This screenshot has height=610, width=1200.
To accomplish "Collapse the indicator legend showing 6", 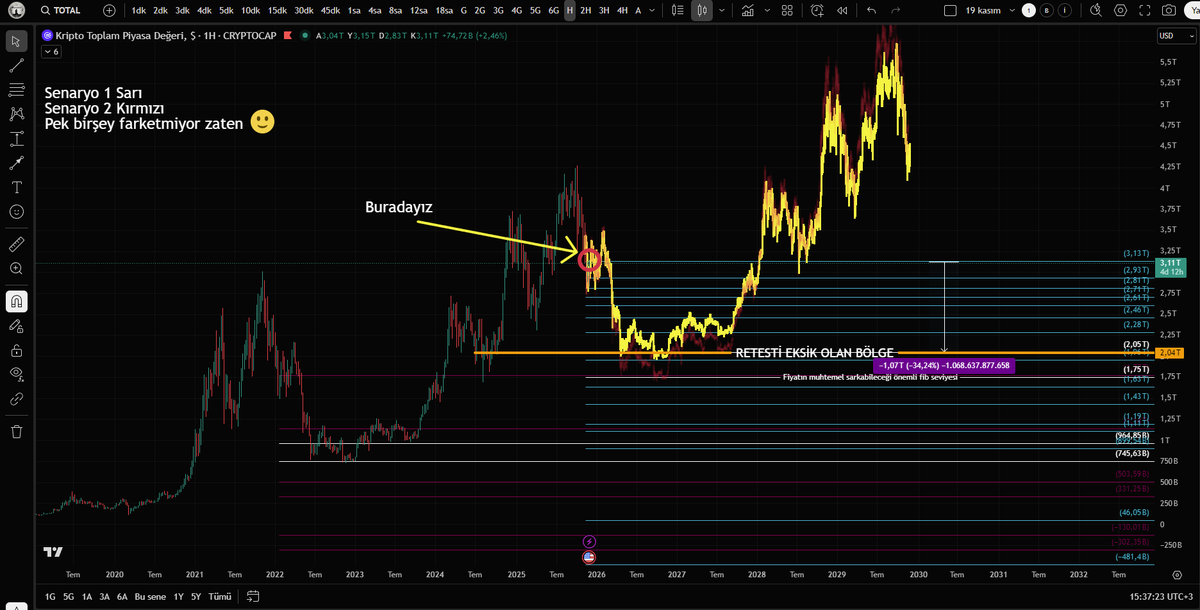I will pos(50,51).
